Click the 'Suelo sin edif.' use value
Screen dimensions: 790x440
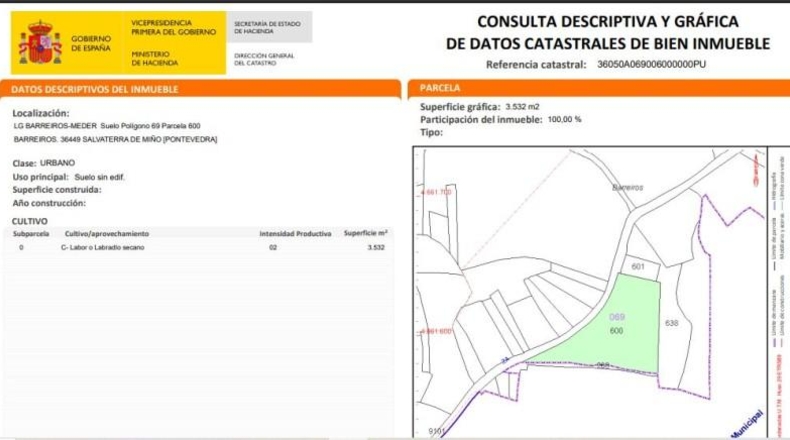tap(99, 177)
